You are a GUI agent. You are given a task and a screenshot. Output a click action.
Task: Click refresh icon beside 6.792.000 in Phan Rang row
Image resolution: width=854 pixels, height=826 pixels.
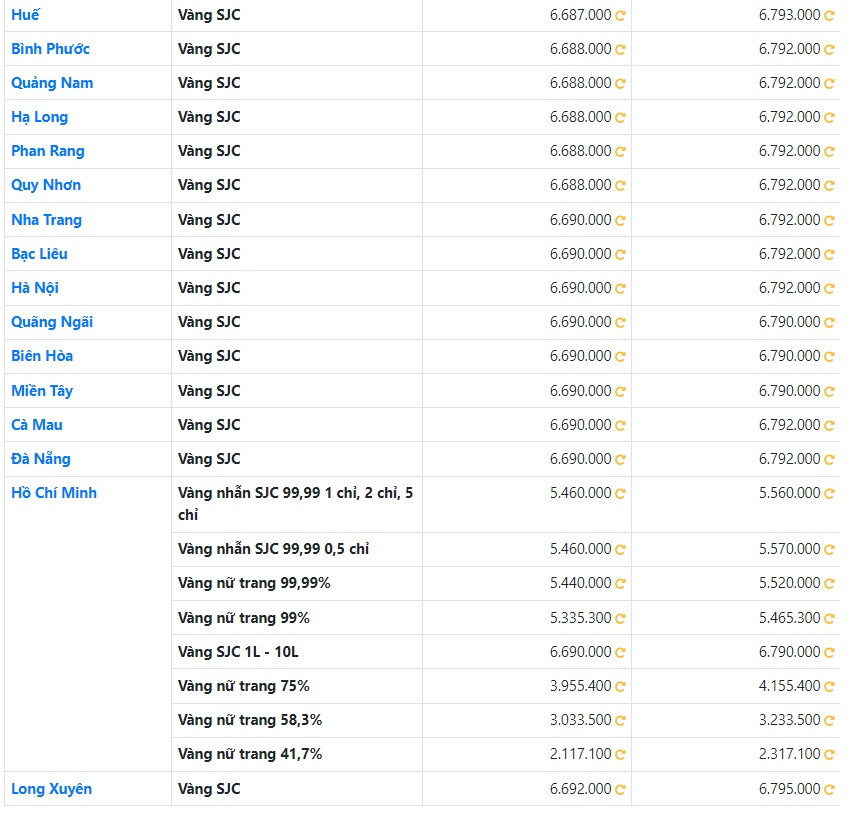pyautogui.click(x=829, y=152)
